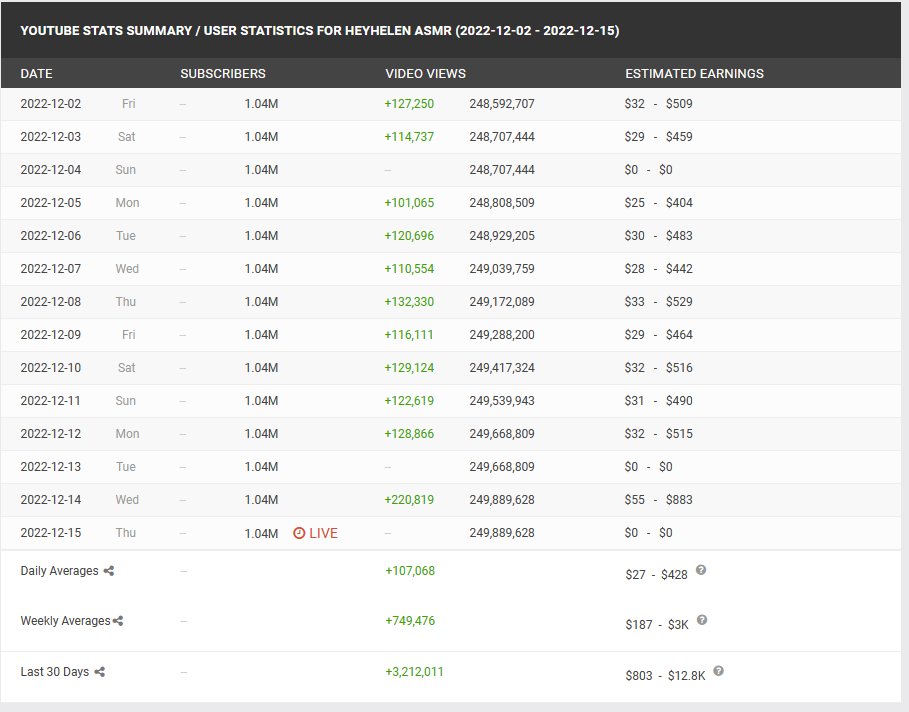Screen dimensions: 909x712
Task: Select the +116,111 video views gain
Action: 409,335
